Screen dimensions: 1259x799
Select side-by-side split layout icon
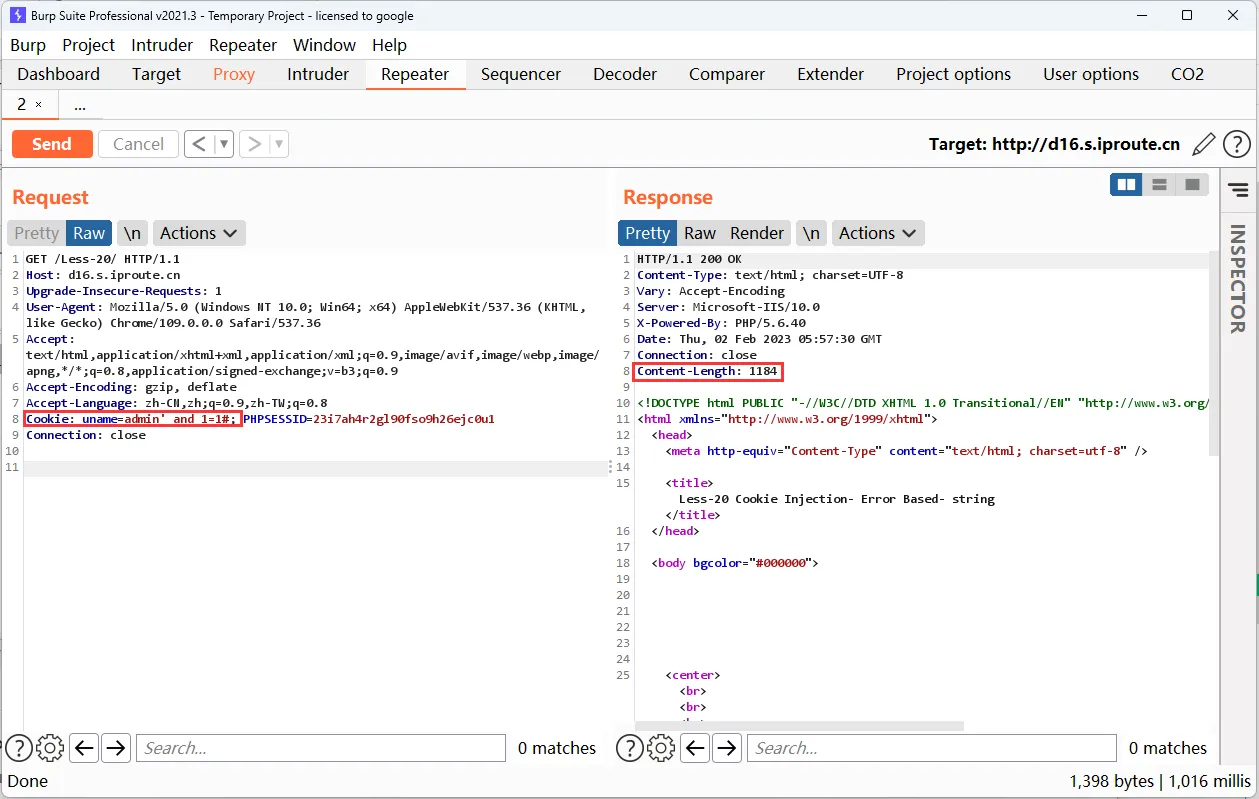point(1126,185)
